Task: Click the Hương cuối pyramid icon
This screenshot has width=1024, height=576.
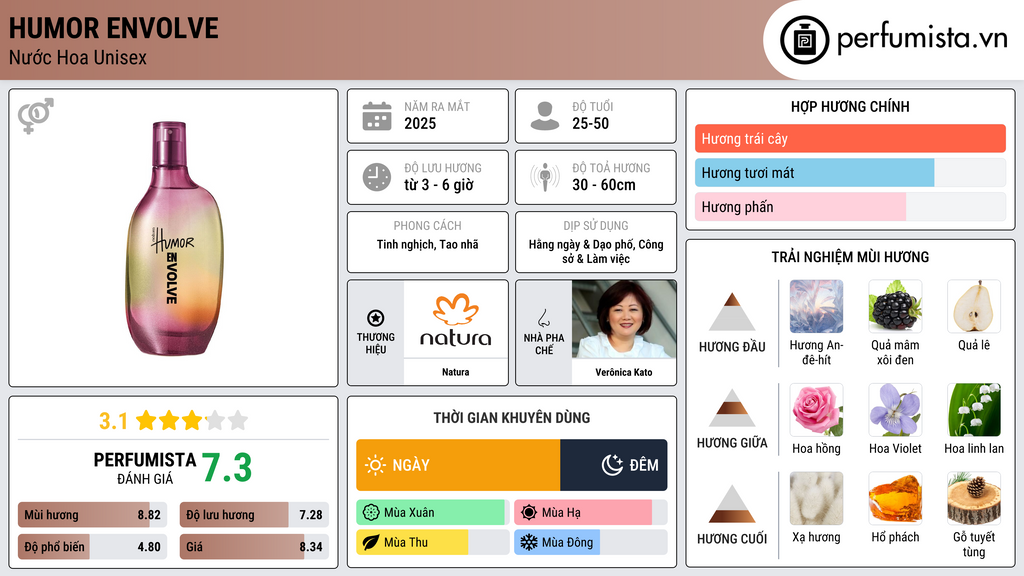Action: point(732,504)
